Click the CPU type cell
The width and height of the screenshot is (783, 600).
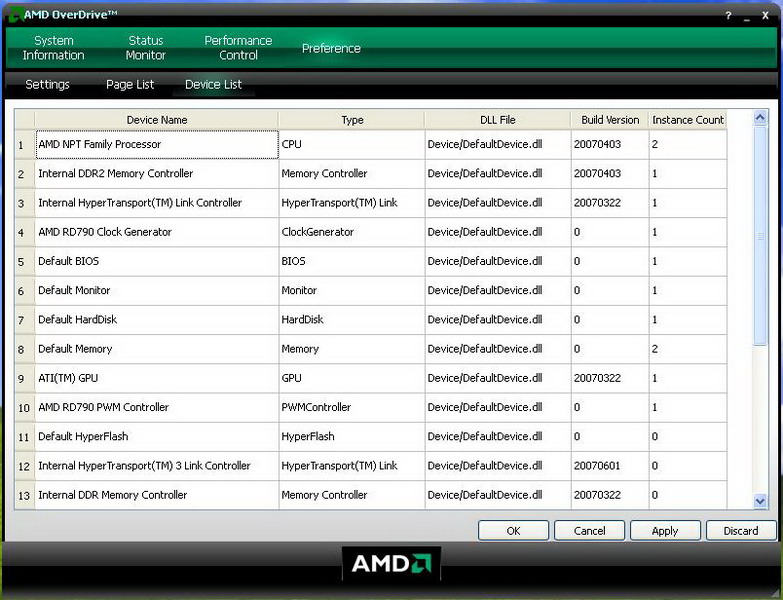tap(352, 145)
